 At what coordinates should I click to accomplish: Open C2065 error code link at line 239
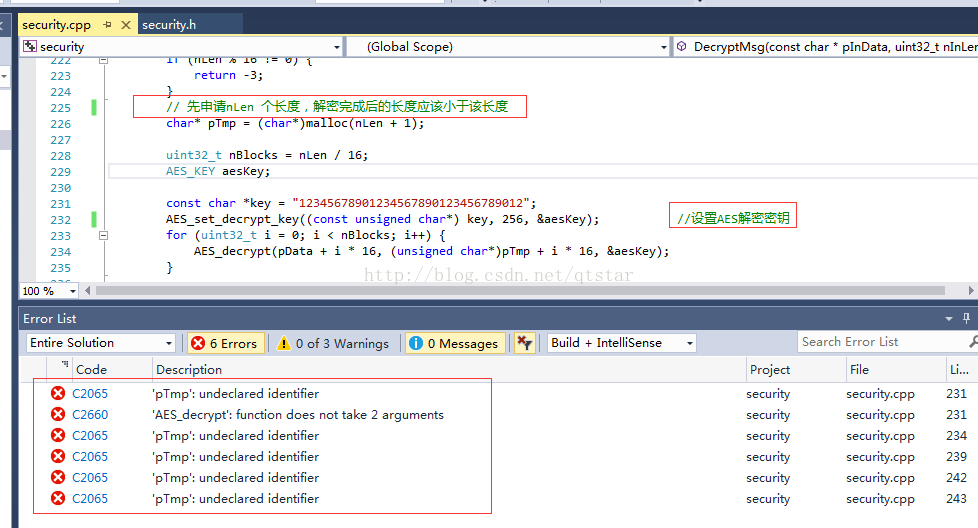tap(90, 457)
